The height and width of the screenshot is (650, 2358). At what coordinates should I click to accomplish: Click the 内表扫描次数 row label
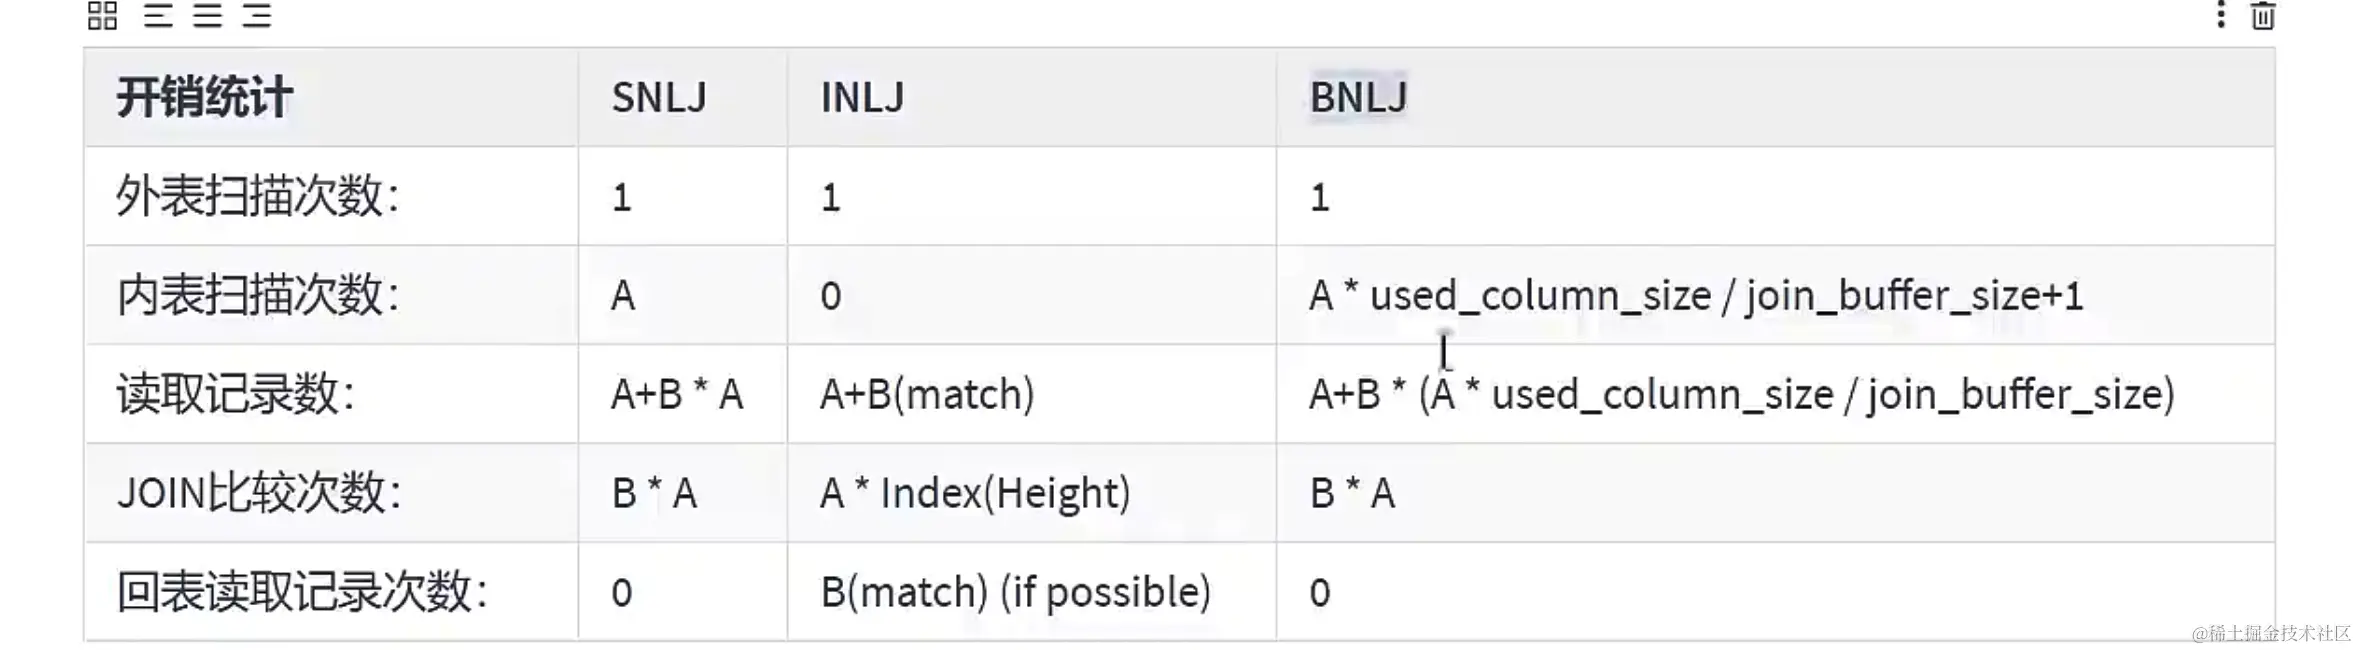(258, 296)
